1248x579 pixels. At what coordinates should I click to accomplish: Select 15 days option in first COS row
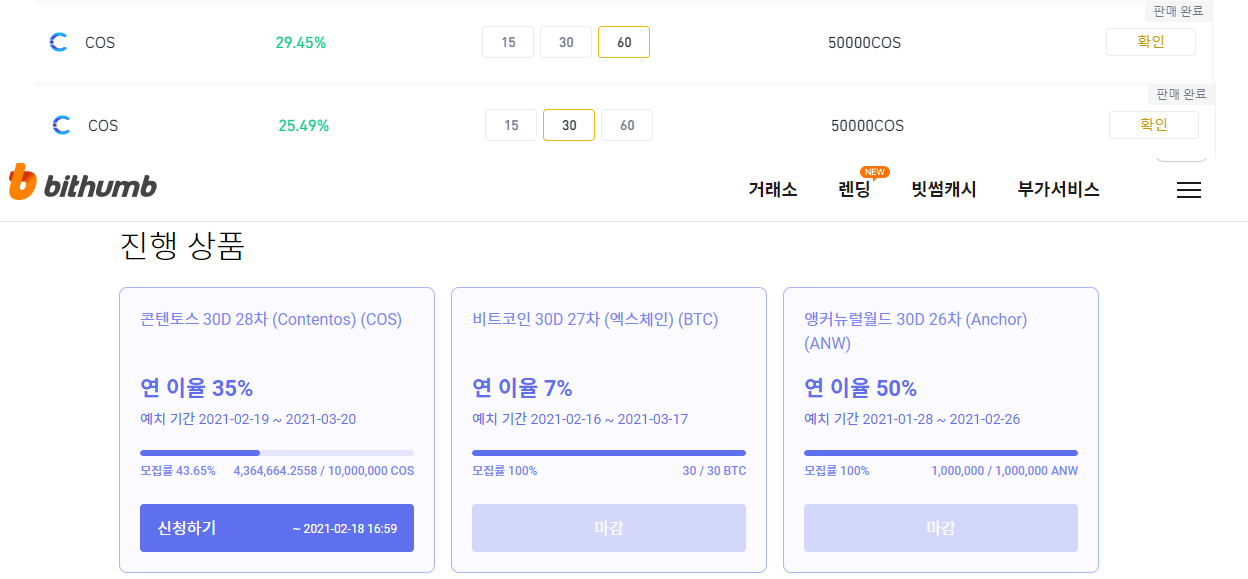508,43
